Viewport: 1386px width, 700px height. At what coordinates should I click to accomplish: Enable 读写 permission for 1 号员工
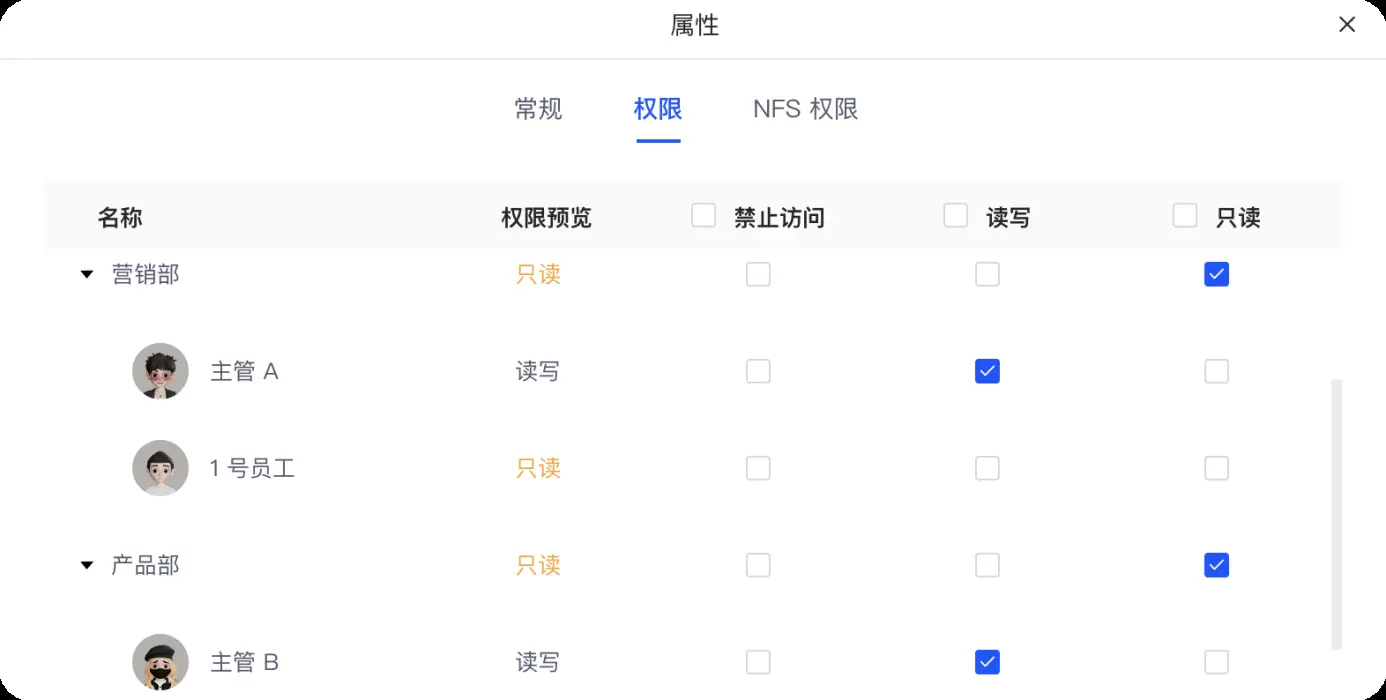(987, 468)
